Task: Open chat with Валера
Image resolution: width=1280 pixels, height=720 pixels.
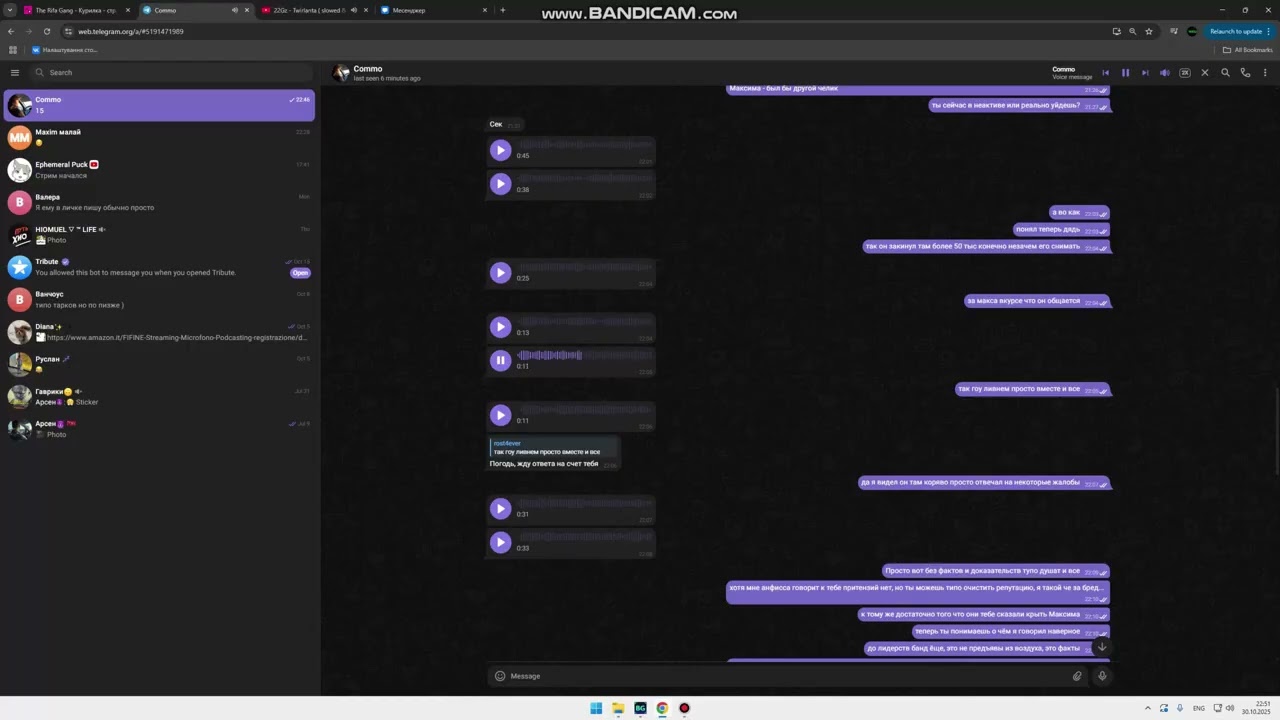Action: coord(160,202)
